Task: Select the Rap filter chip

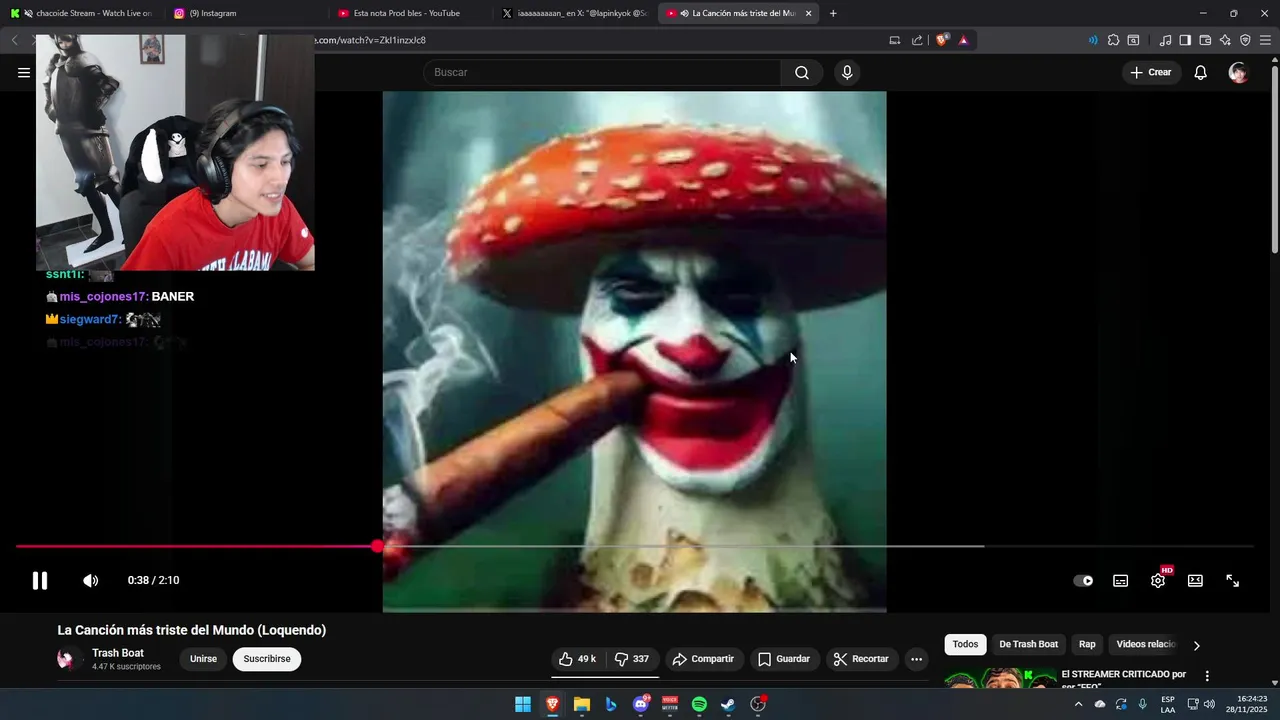Action: click(x=1087, y=644)
